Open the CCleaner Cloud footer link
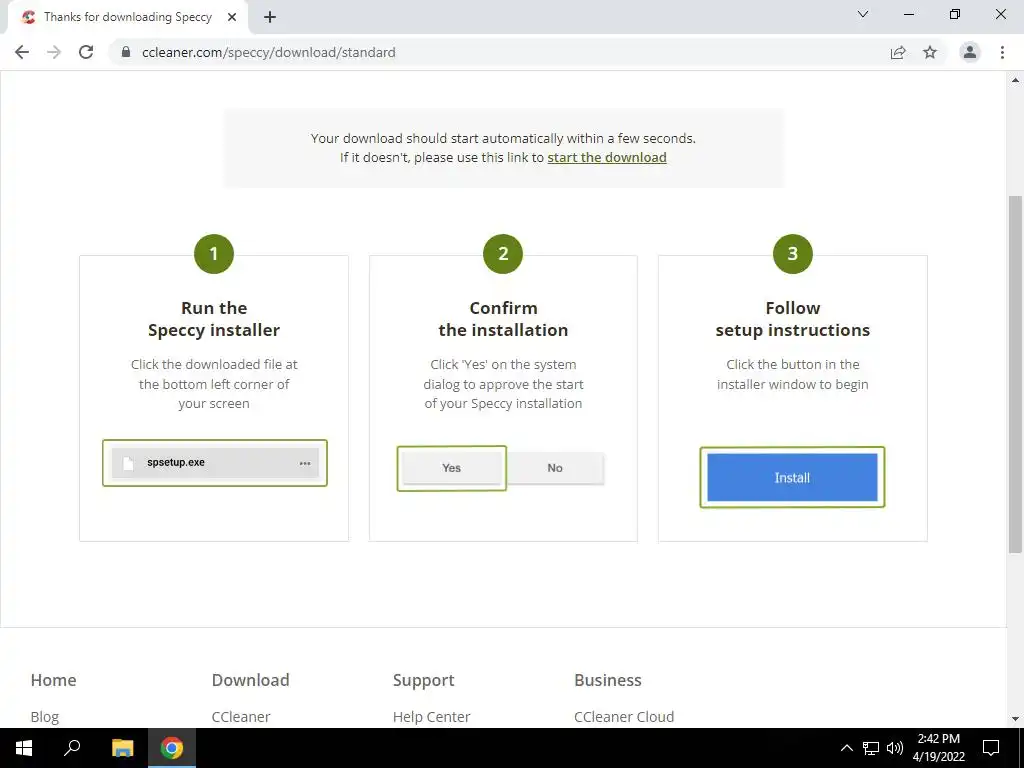The image size is (1024, 768). click(x=624, y=716)
